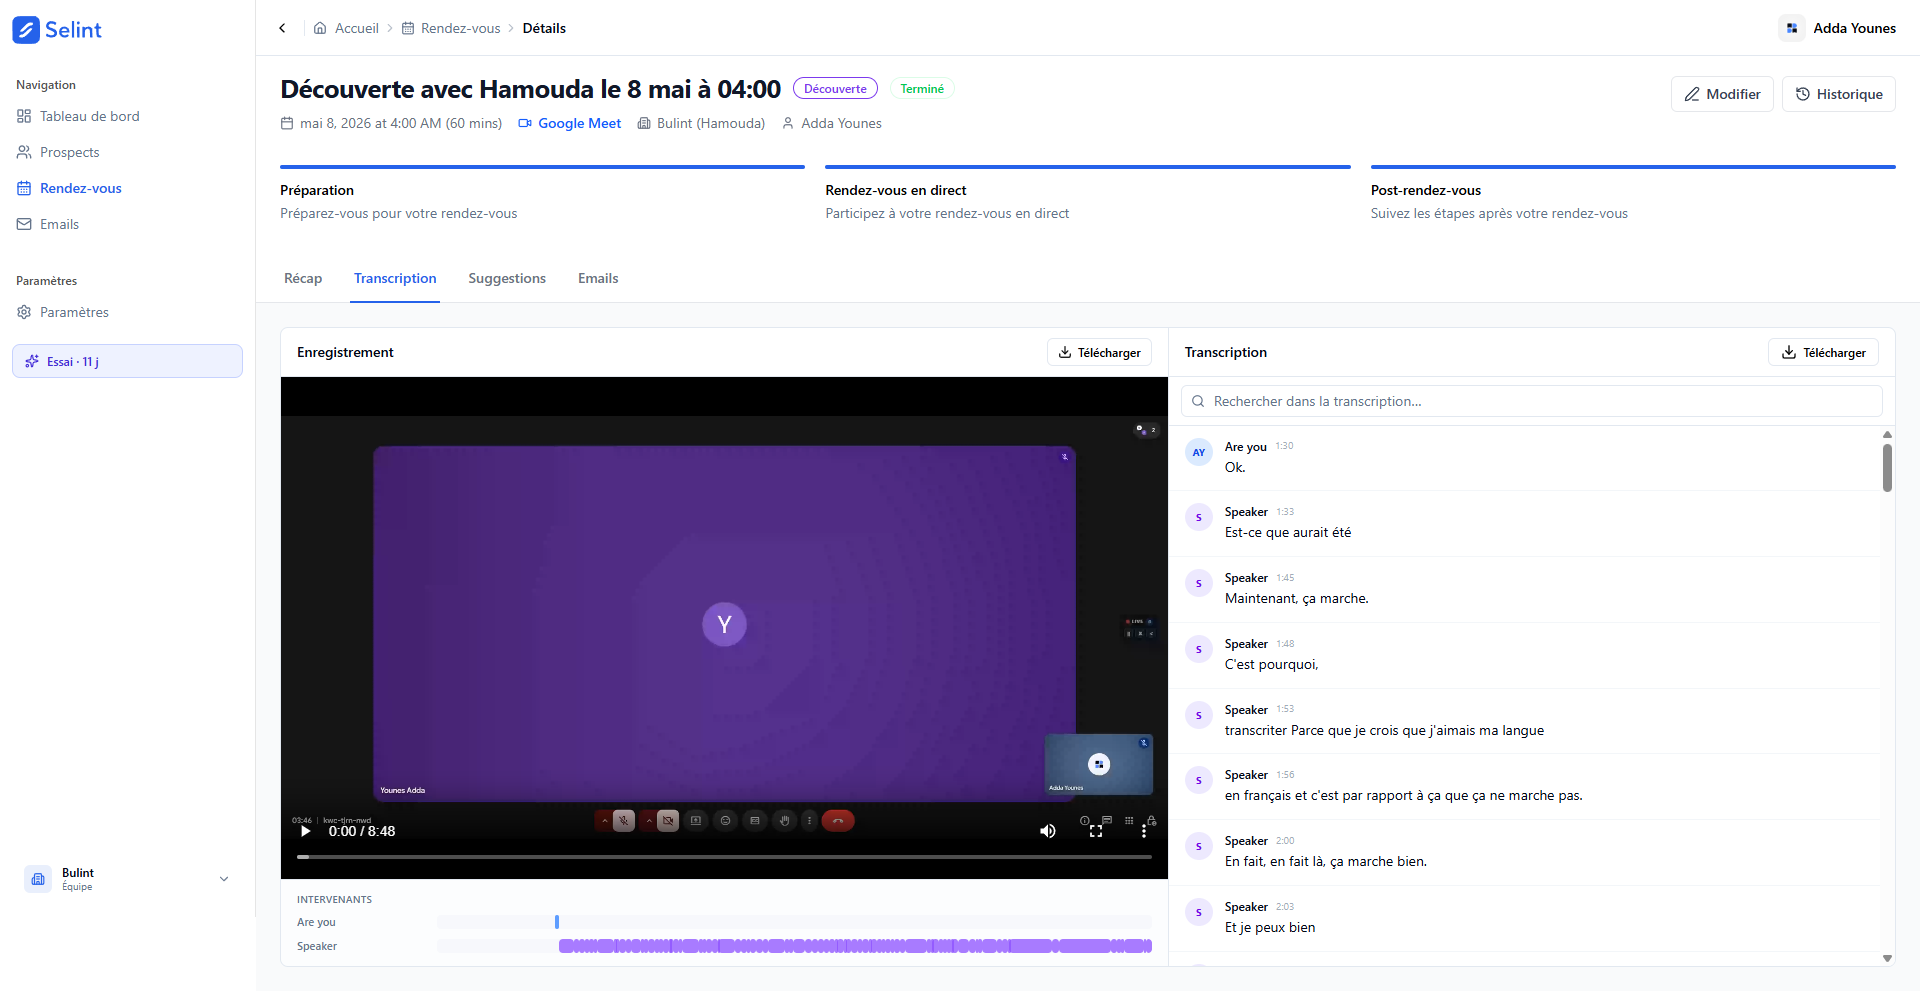
Task: Go back using the breadcrumb arrow
Action: pyautogui.click(x=283, y=28)
